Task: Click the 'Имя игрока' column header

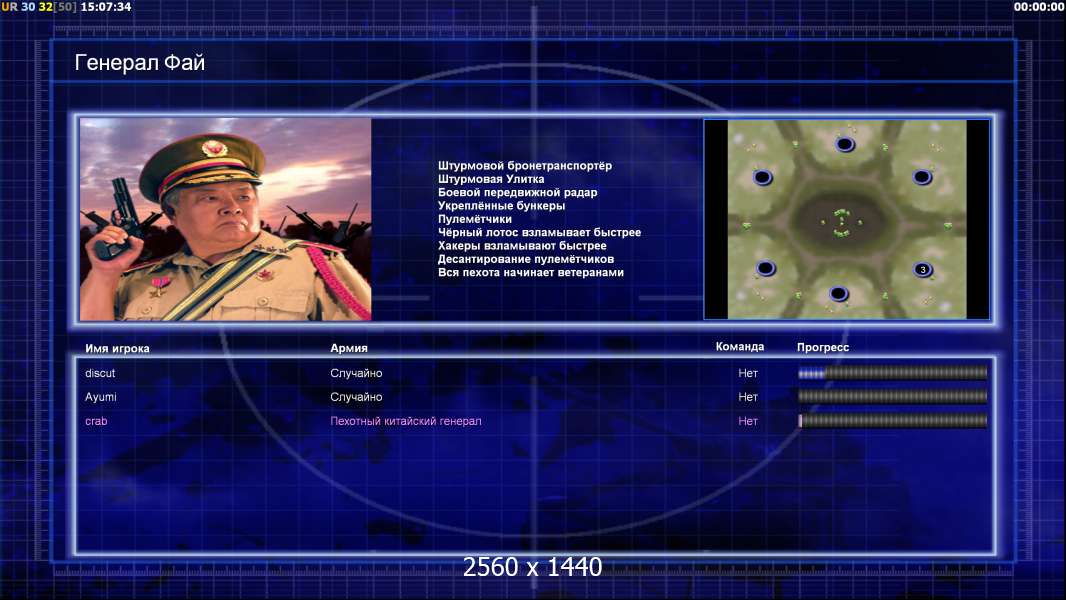Action: [117, 349]
